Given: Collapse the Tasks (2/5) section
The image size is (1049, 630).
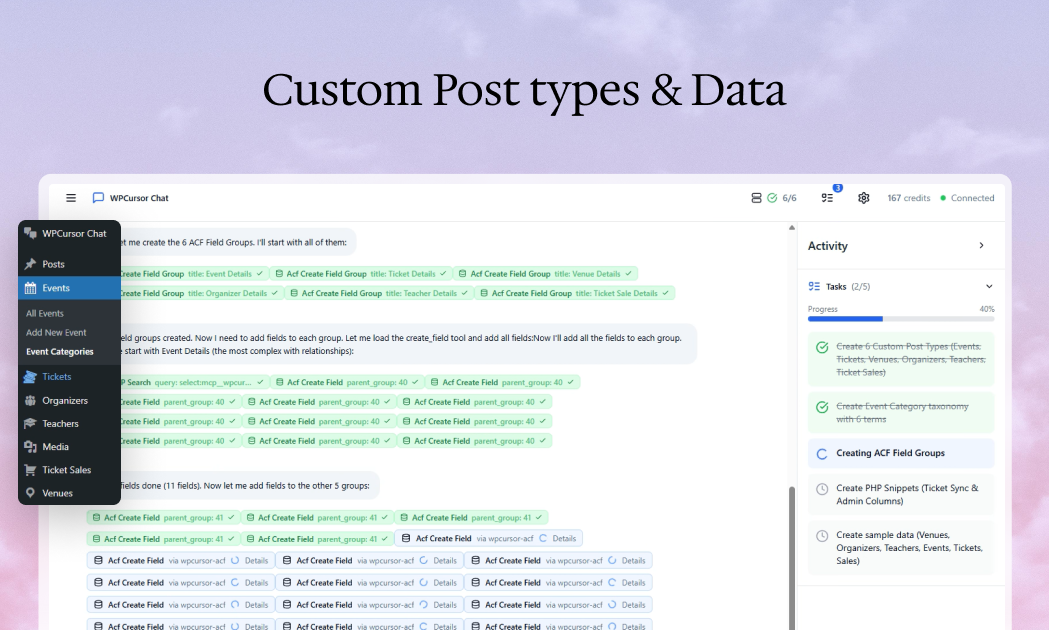Looking at the screenshot, I should [x=988, y=286].
